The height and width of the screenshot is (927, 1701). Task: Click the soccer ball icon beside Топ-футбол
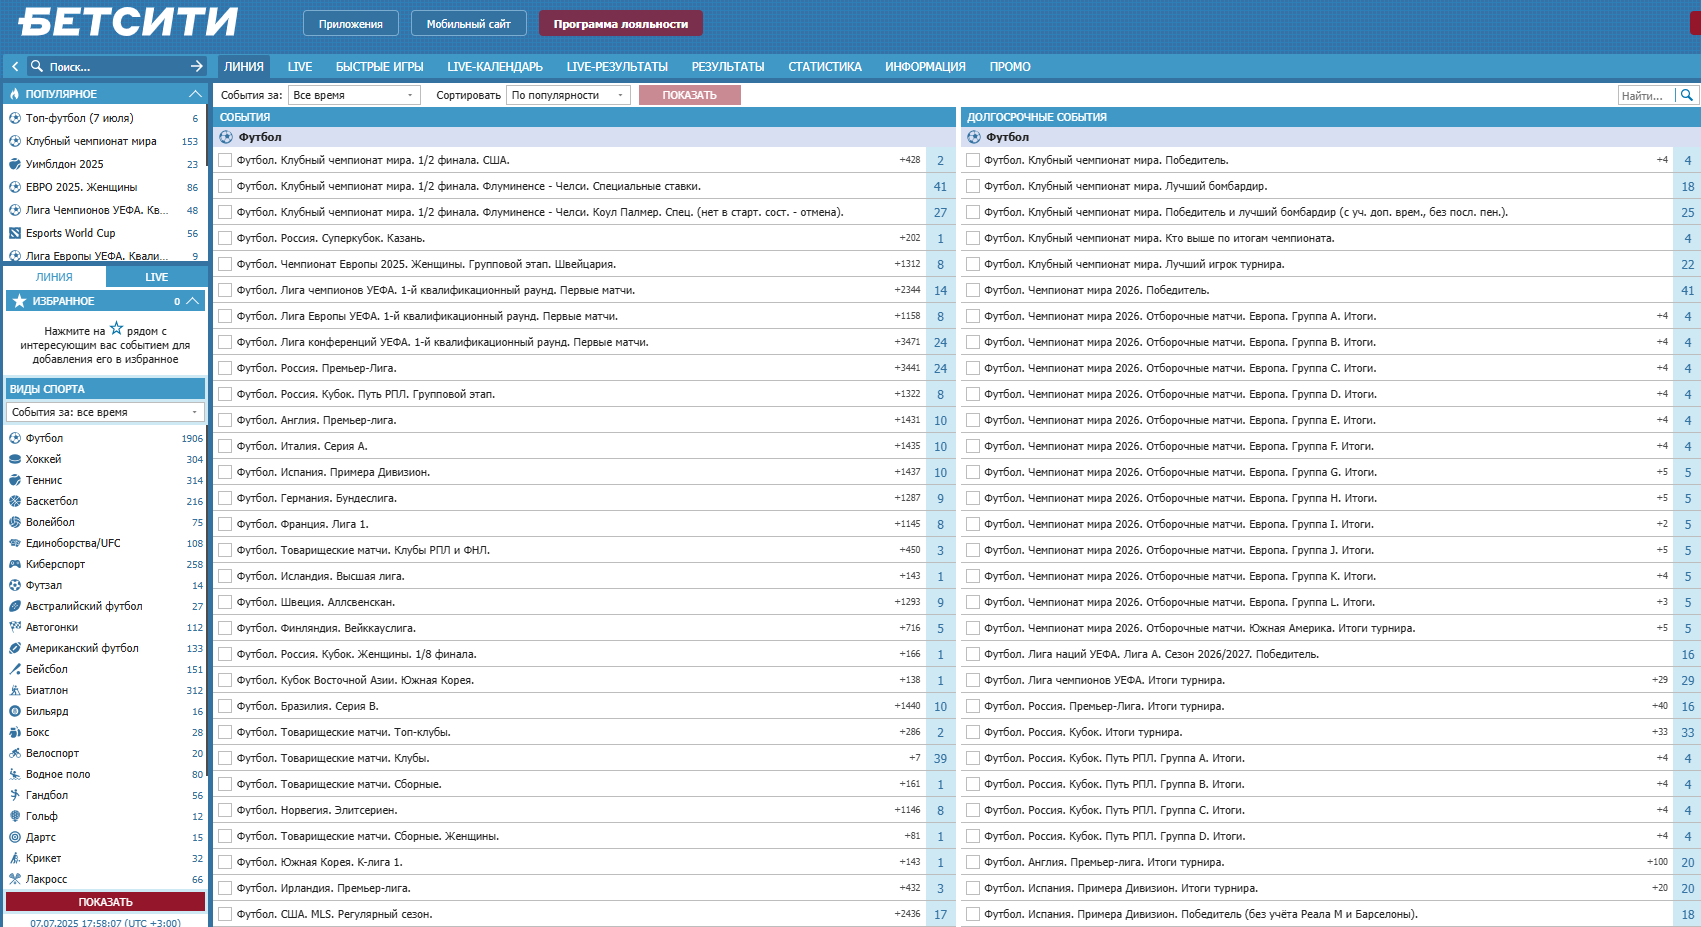point(15,118)
